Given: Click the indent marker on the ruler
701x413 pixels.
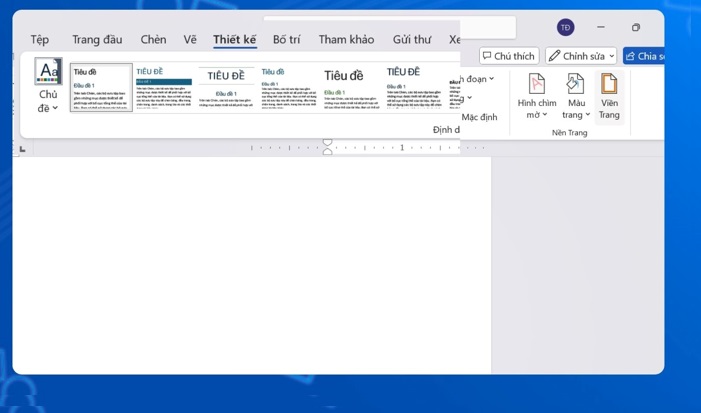Looking at the screenshot, I should [x=327, y=148].
